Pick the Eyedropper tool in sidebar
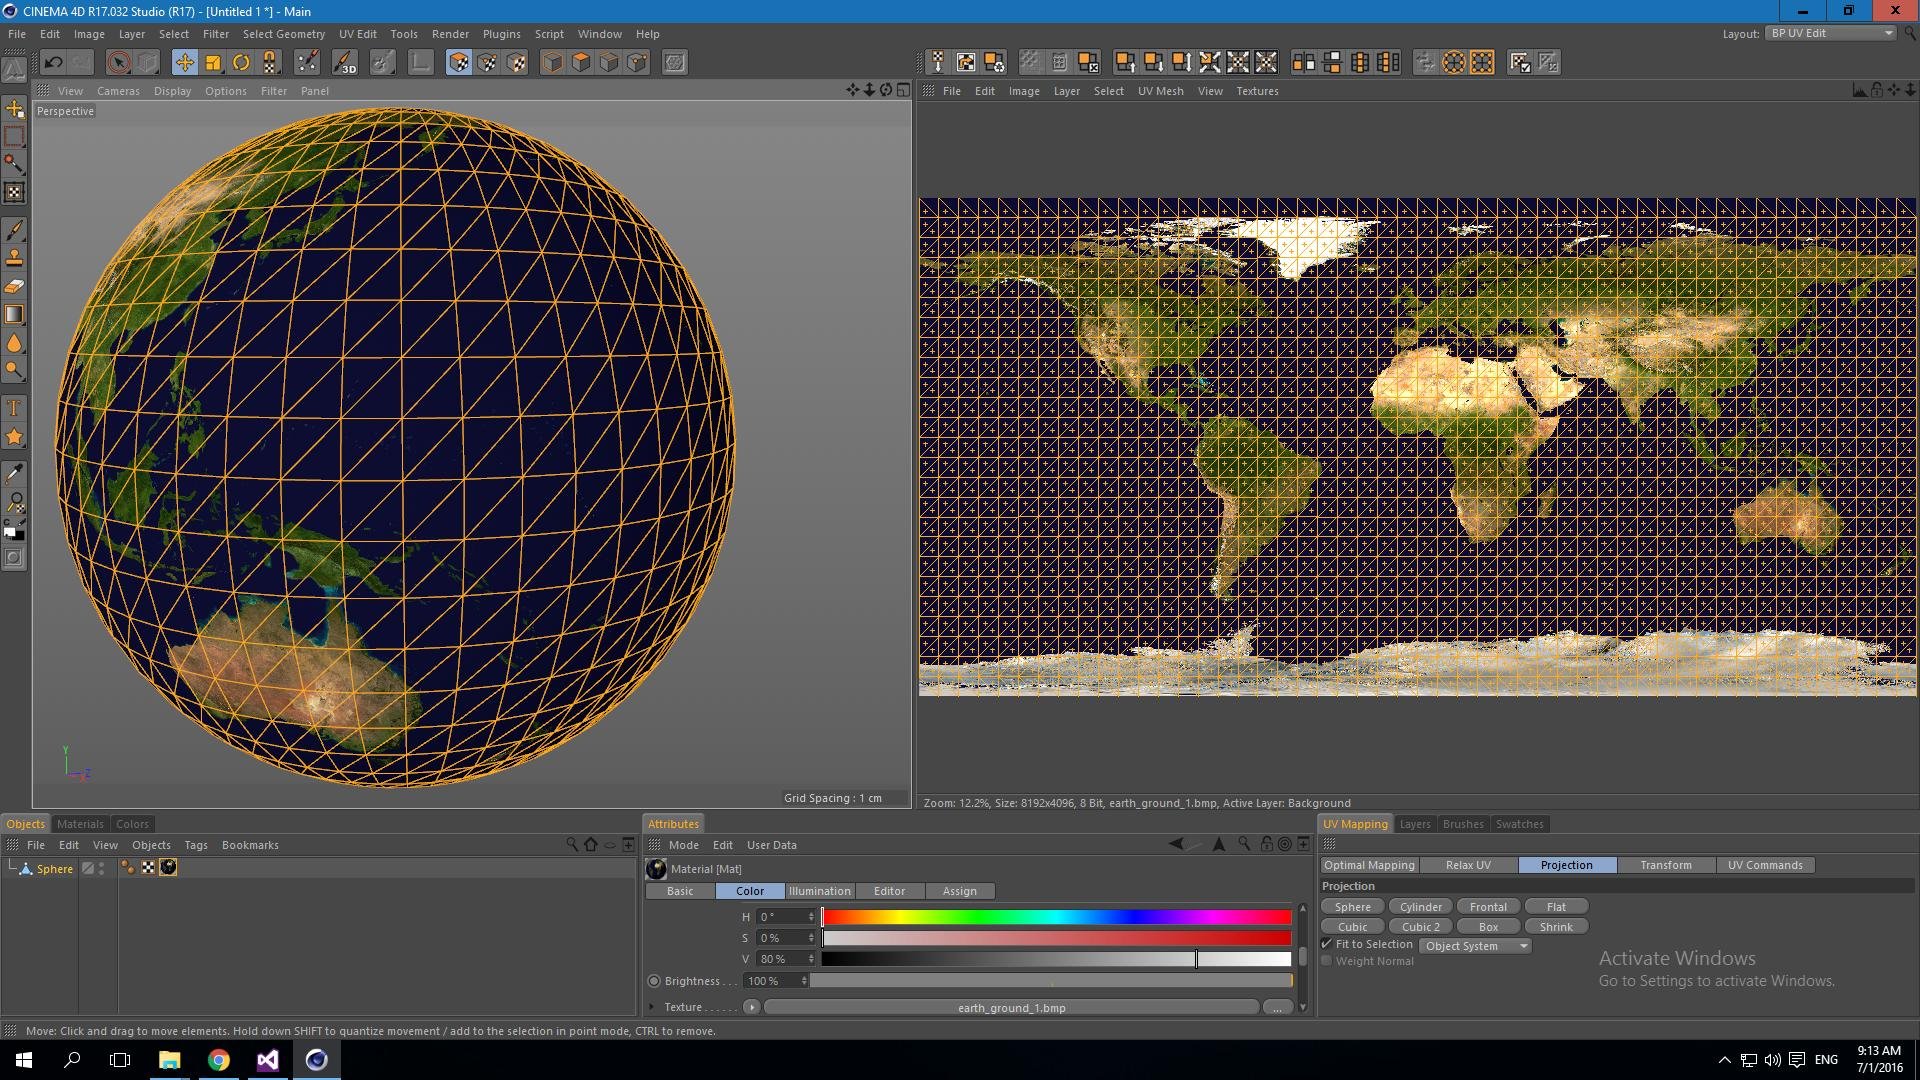The width and height of the screenshot is (1920, 1080). click(14, 474)
